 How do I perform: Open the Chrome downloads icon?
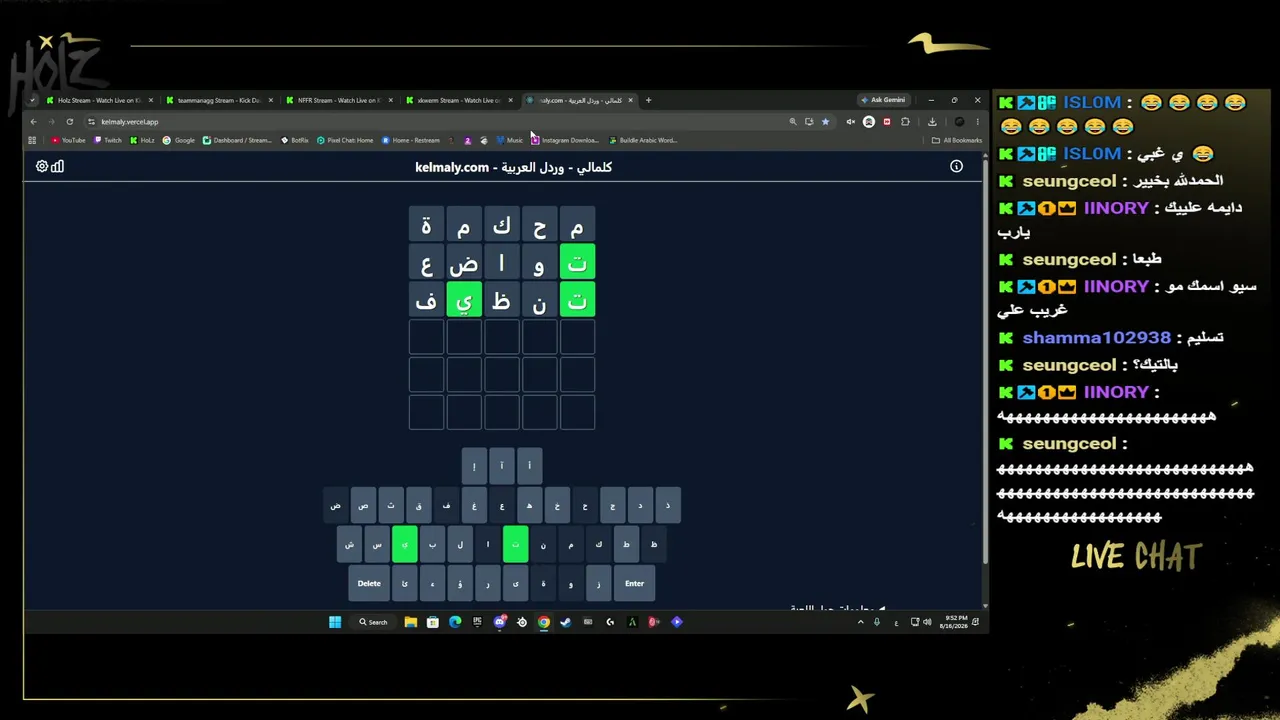pos(932,122)
